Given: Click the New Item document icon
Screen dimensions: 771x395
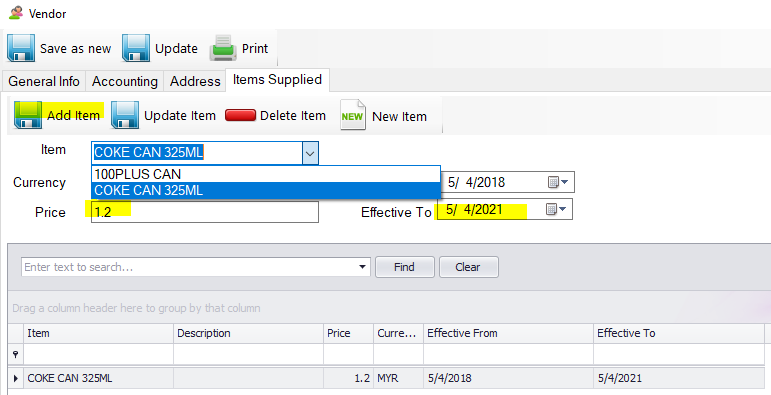Looking at the screenshot, I should pyautogui.click(x=353, y=115).
